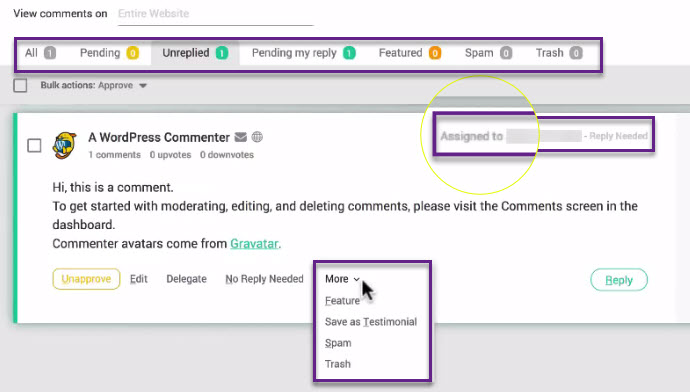Delegate this comment
This screenshot has height=392, width=690.
(x=187, y=279)
